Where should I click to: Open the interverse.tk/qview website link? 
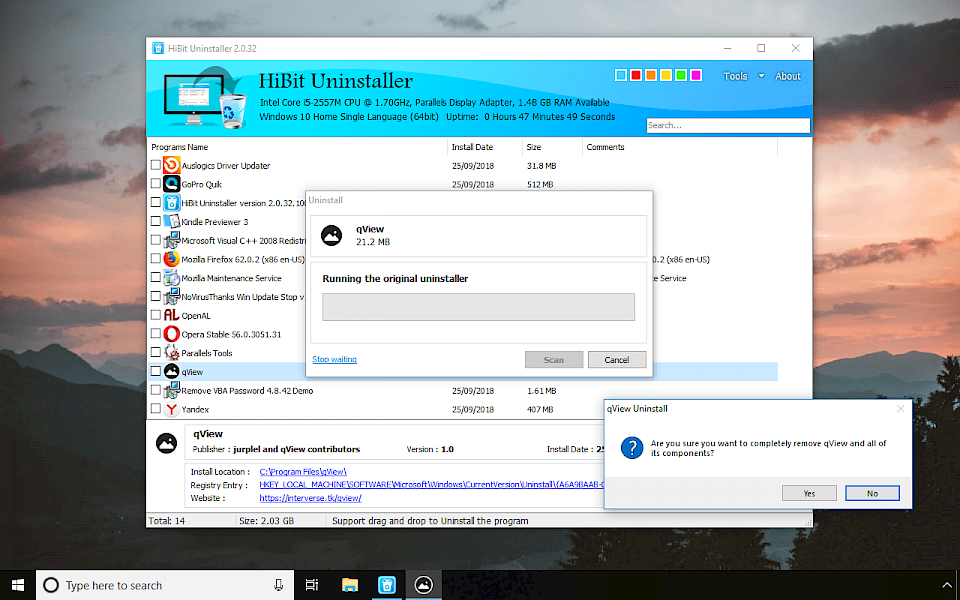click(310, 498)
